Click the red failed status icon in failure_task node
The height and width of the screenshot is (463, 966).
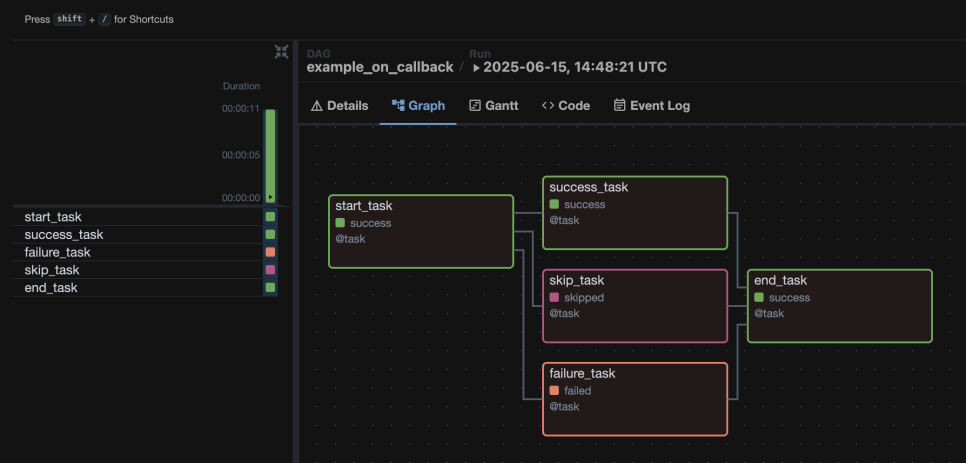point(554,390)
